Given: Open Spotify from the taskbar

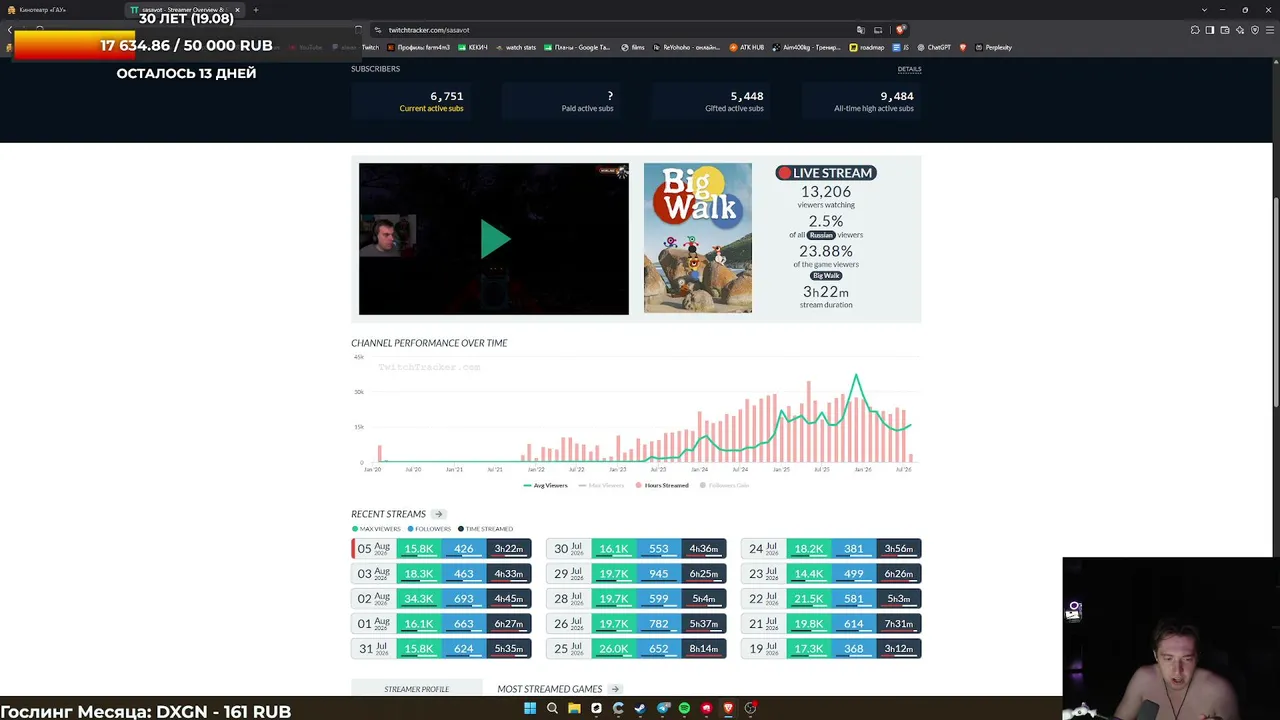Looking at the screenshot, I should tap(684, 708).
